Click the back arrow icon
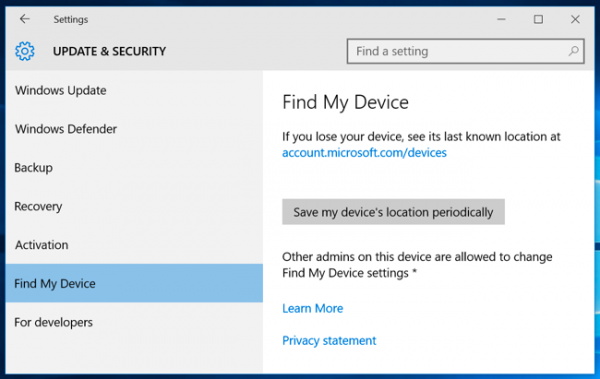This screenshot has width=600, height=379. pos(24,19)
